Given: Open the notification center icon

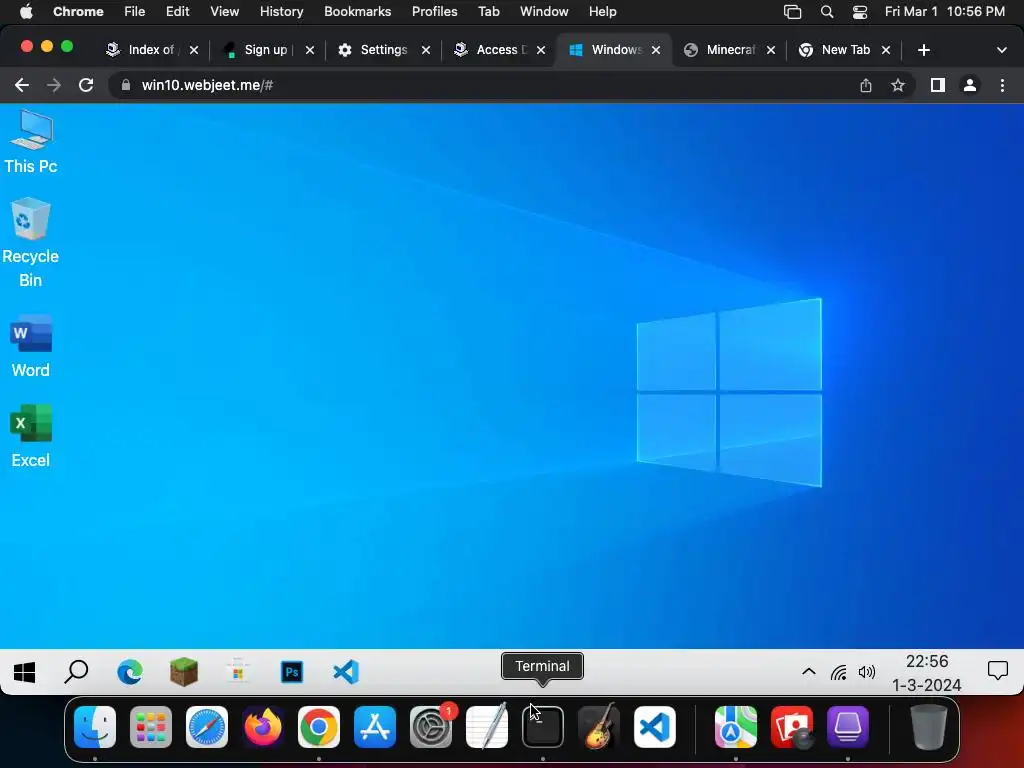Looking at the screenshot, I should 998,671.
